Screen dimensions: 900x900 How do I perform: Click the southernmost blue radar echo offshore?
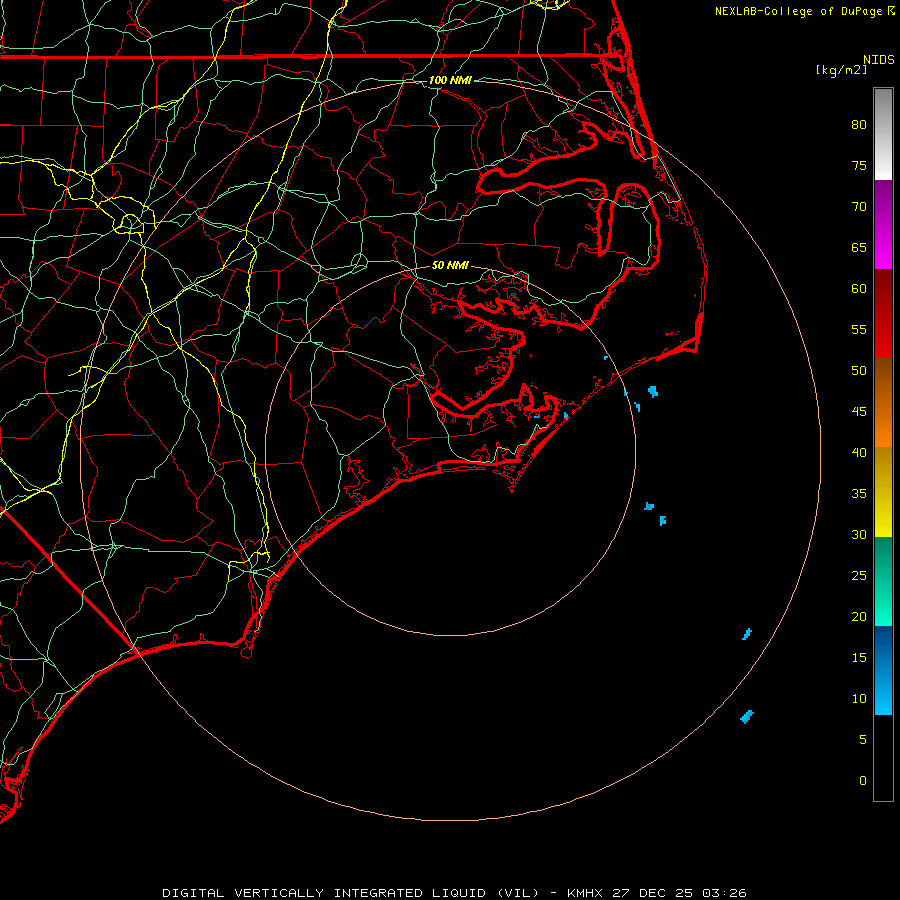(x=747, y=716)
